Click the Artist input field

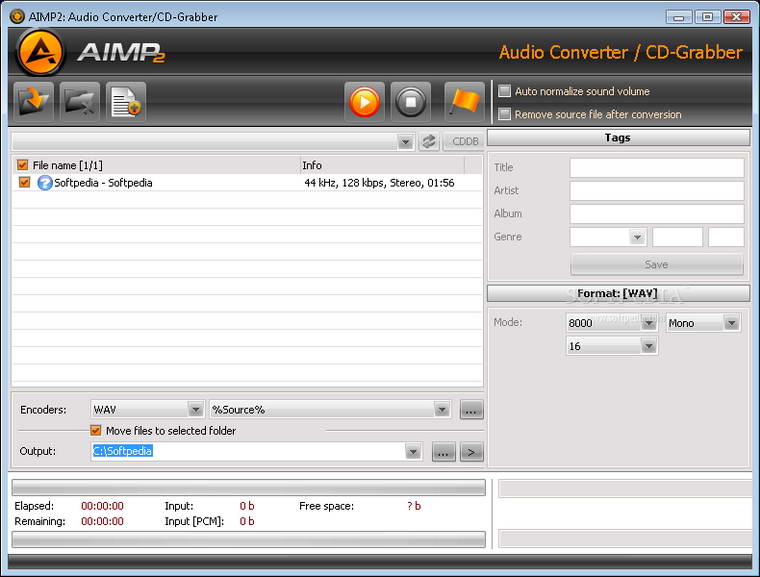[657, 191]
